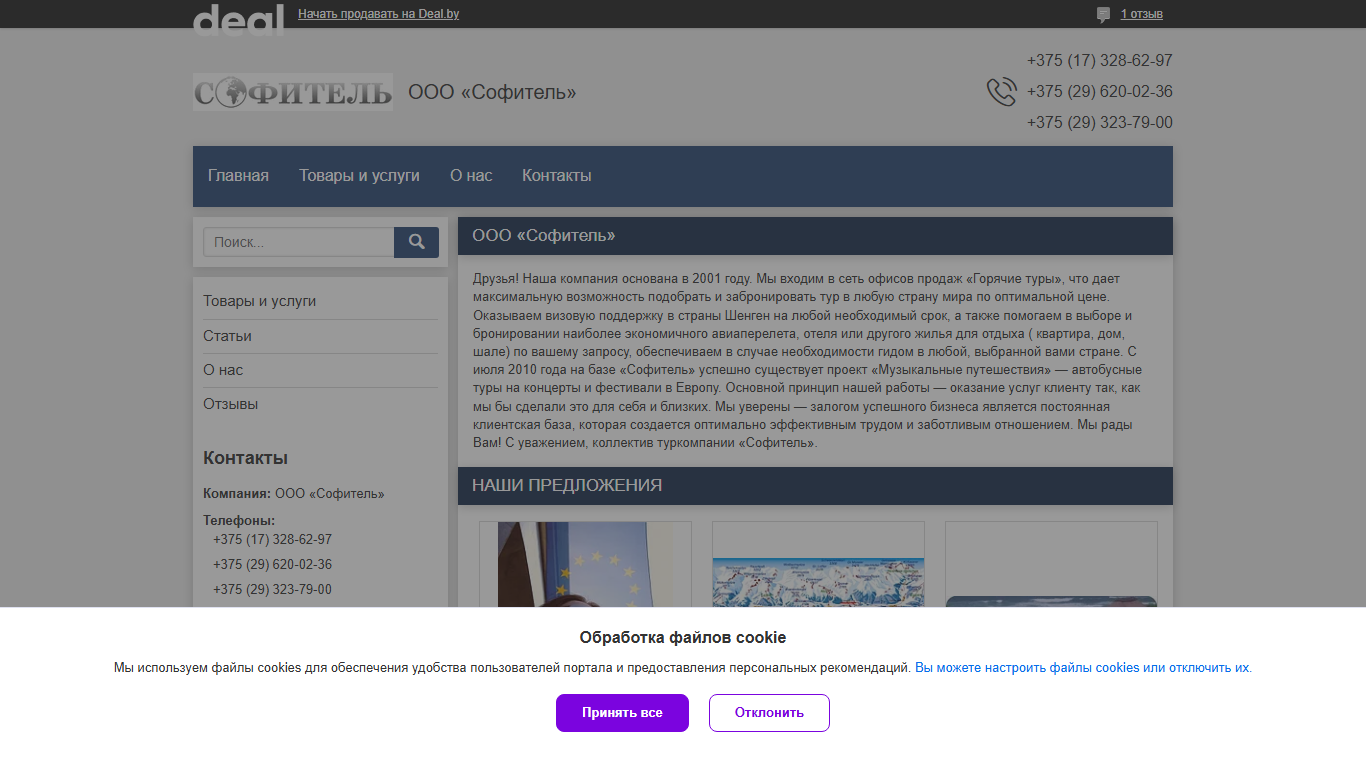Focus the «Поиск...» search field
The image size is (1366, 768).
tap(299, 242)
